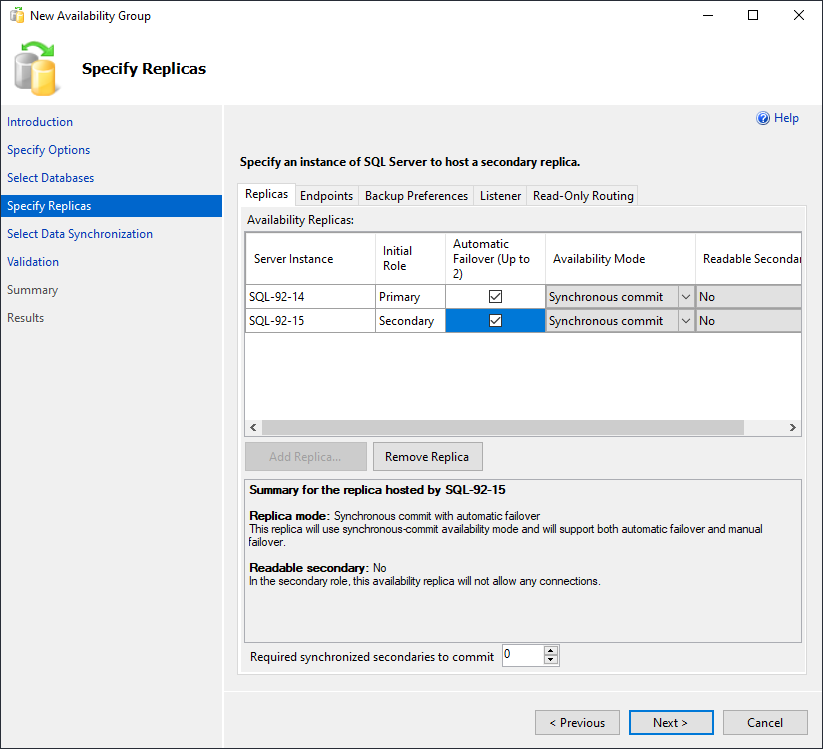
Task: Toggle automatic failover checkbox for SQL-92-15
Action: pyautogui.click(x=495, y=321)
